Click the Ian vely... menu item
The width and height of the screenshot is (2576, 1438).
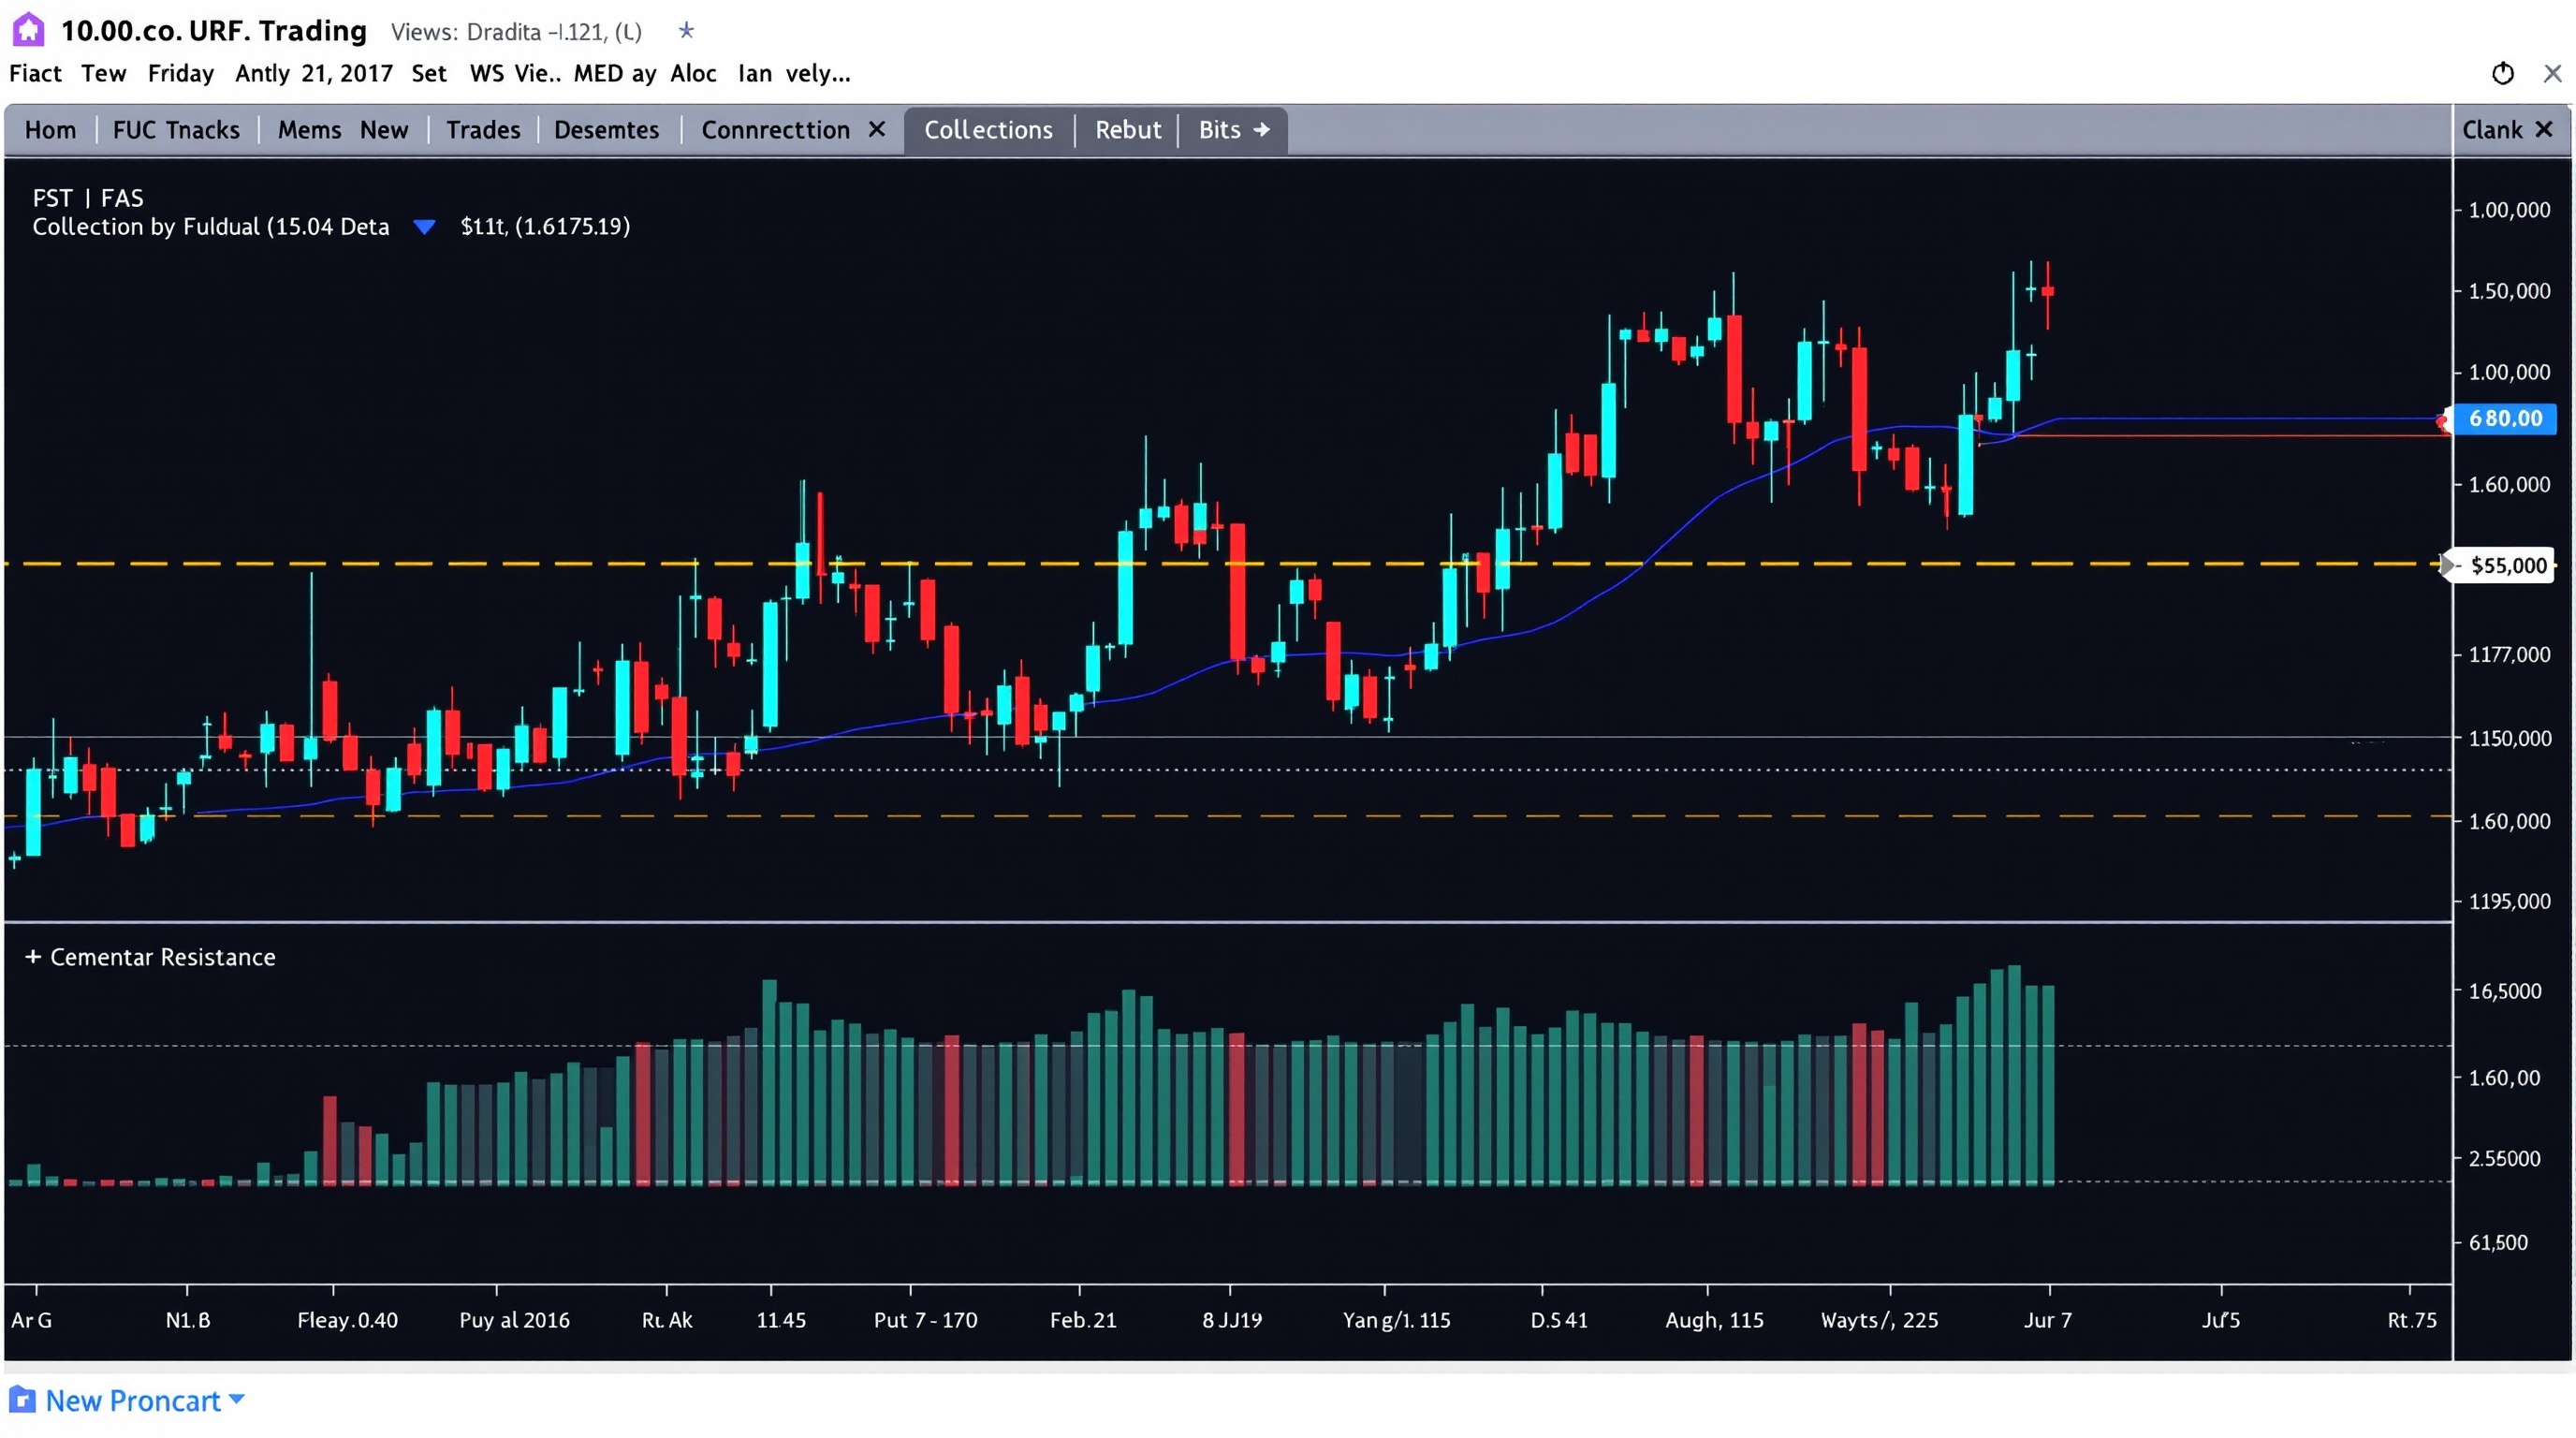point(794,73)
